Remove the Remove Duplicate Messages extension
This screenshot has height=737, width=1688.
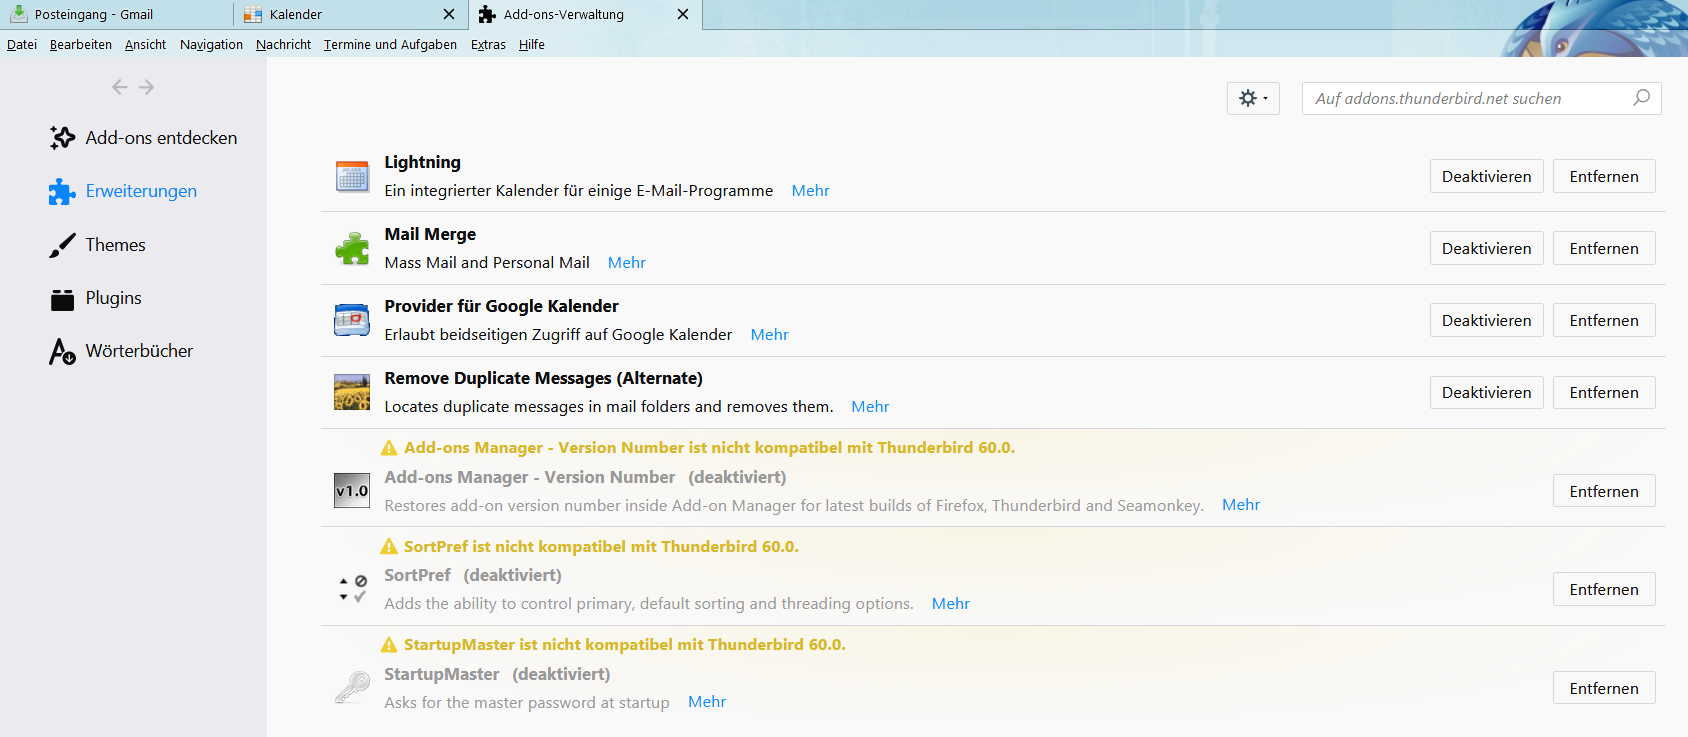tap(1604, 392)
